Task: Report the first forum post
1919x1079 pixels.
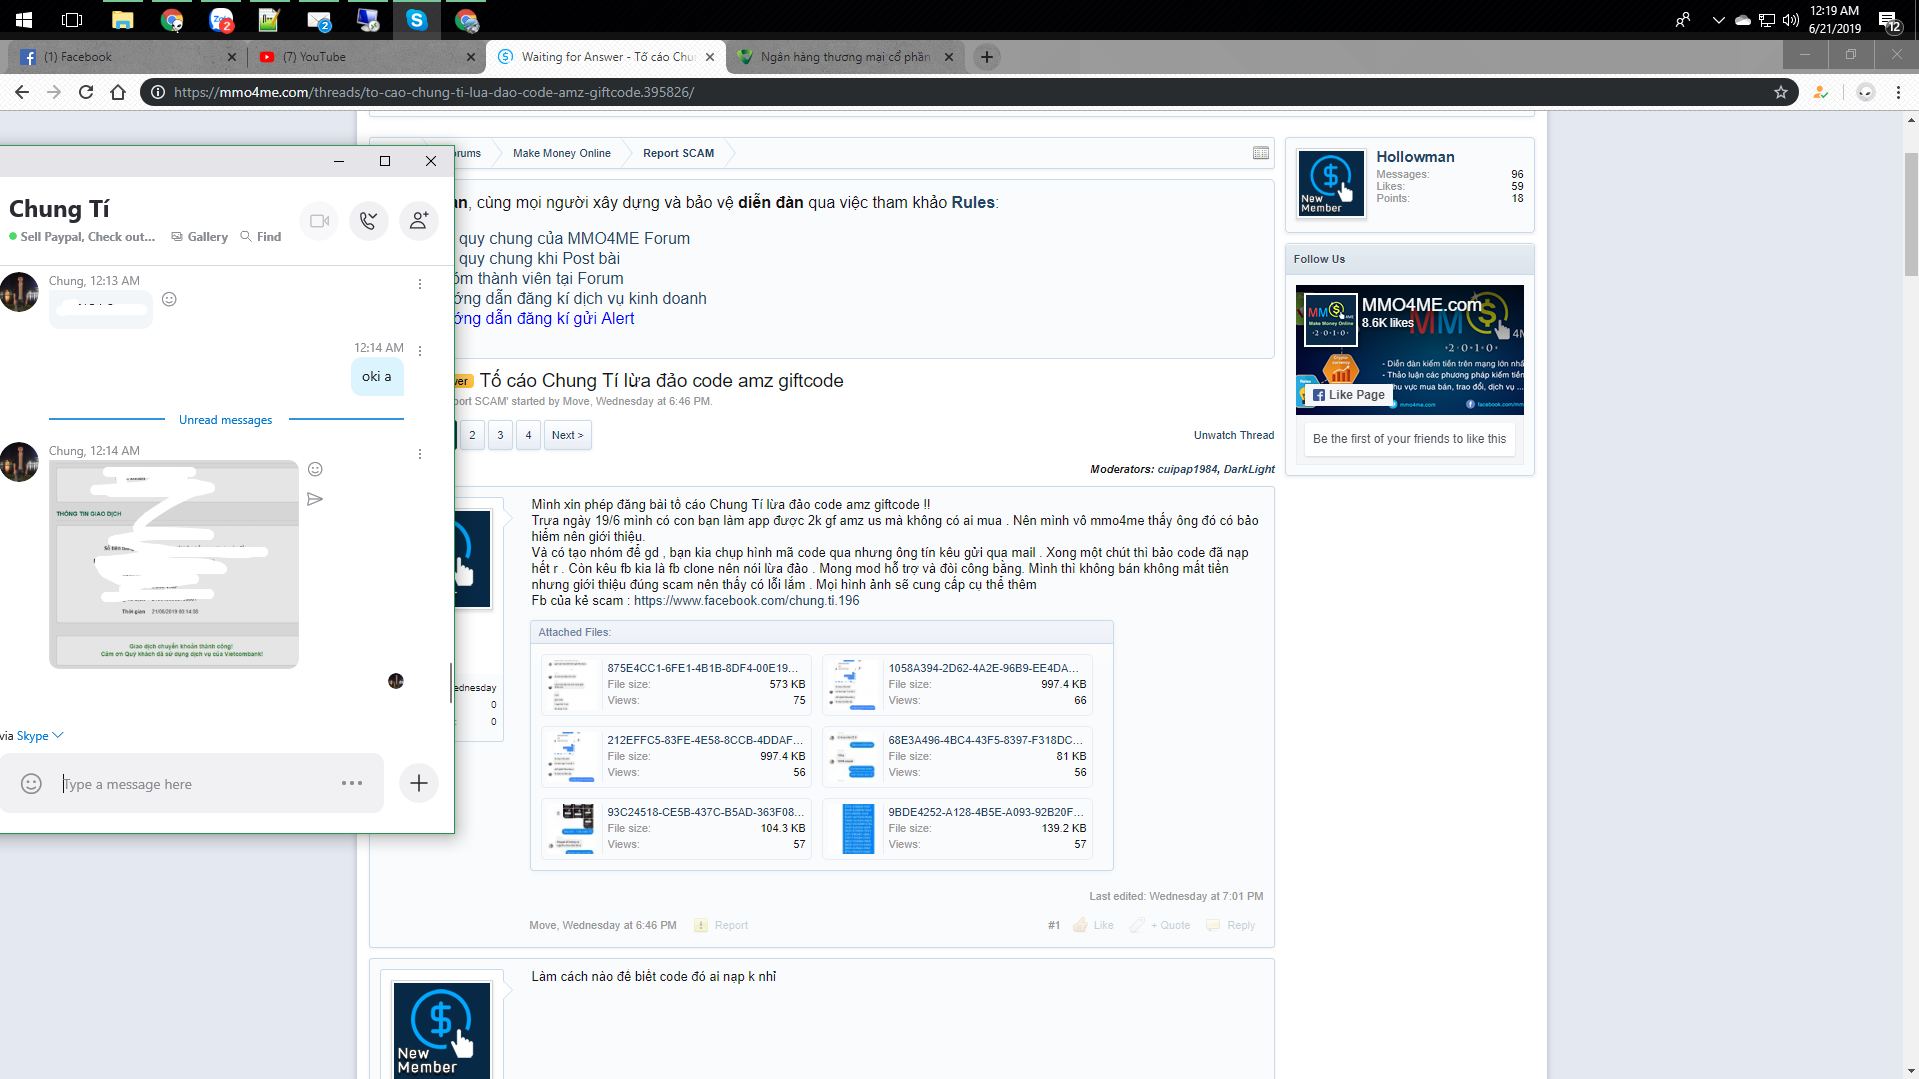Action: click(x=722, y=925)
